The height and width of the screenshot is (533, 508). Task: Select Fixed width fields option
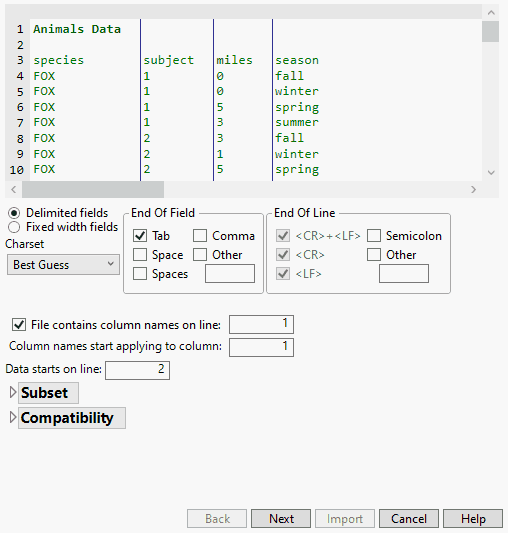tap(14, 227)
